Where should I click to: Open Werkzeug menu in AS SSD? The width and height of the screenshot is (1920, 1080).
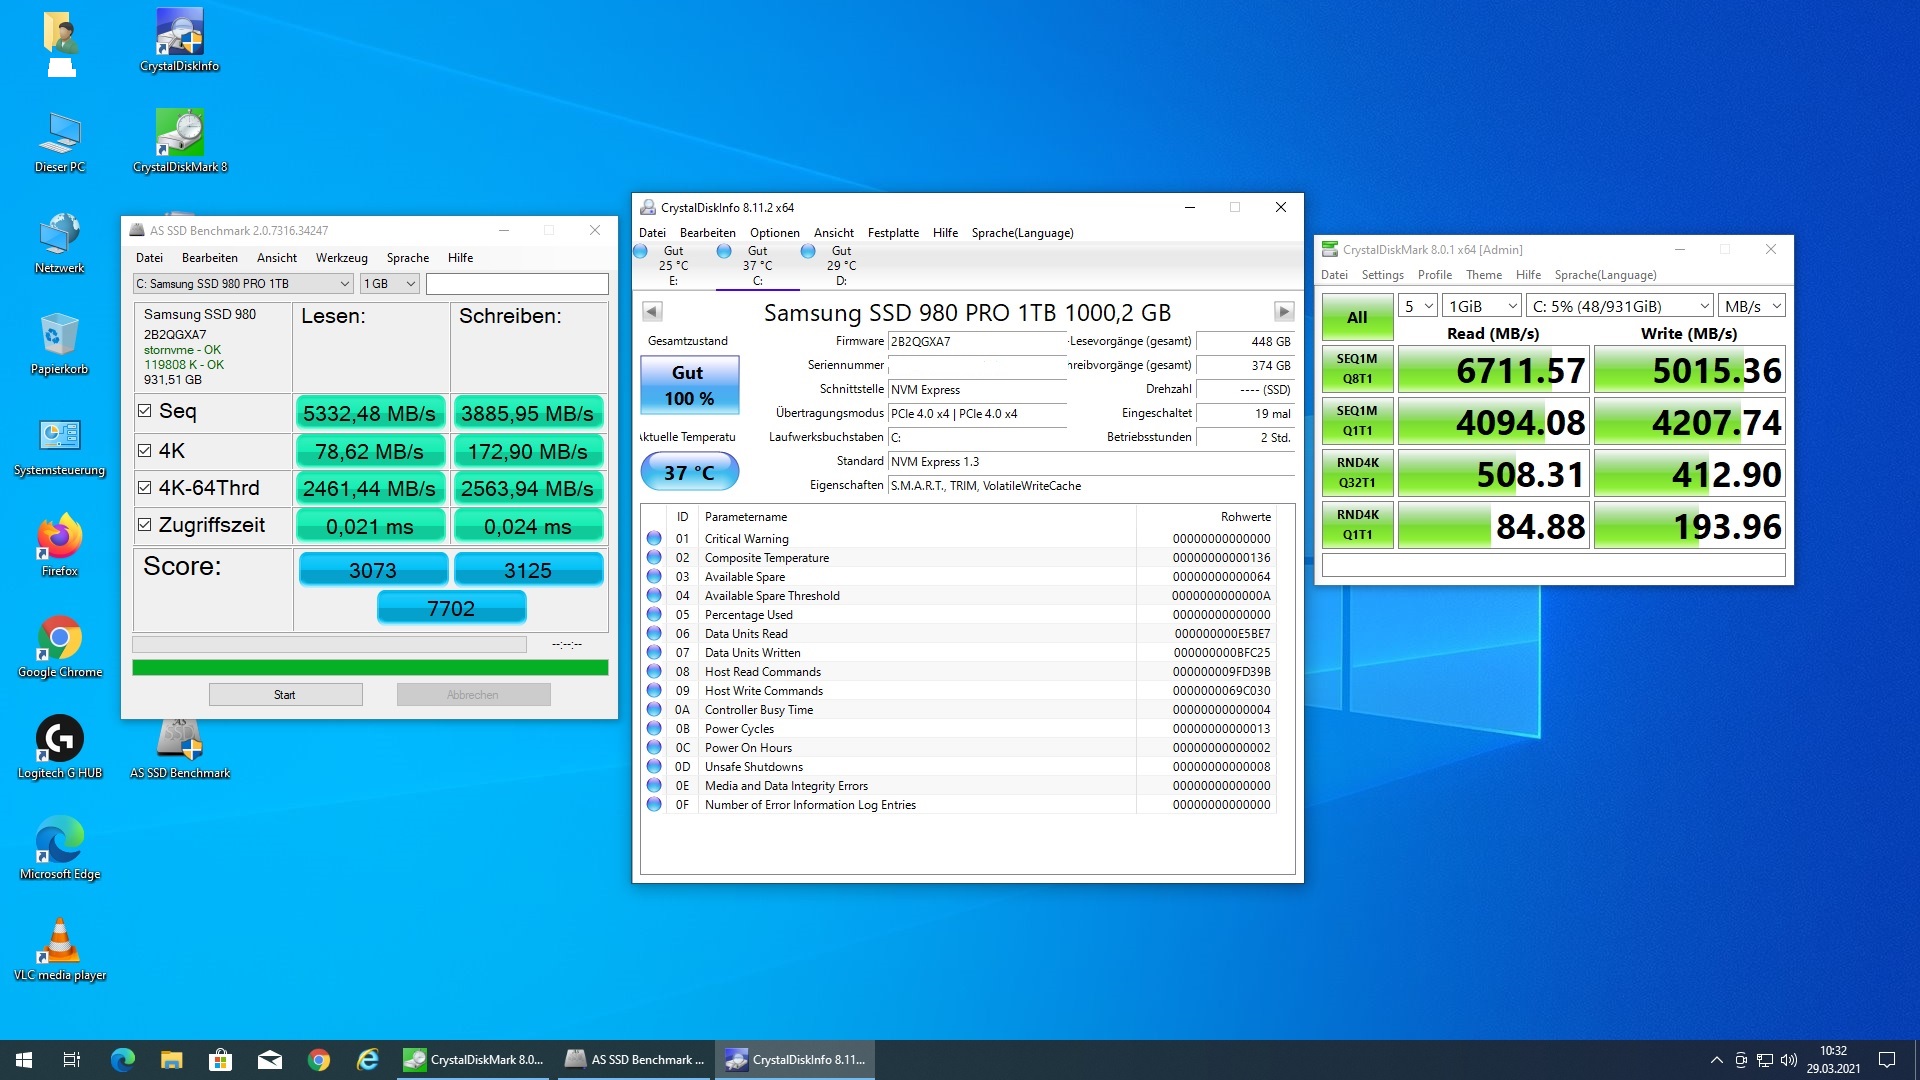(341, 258)
